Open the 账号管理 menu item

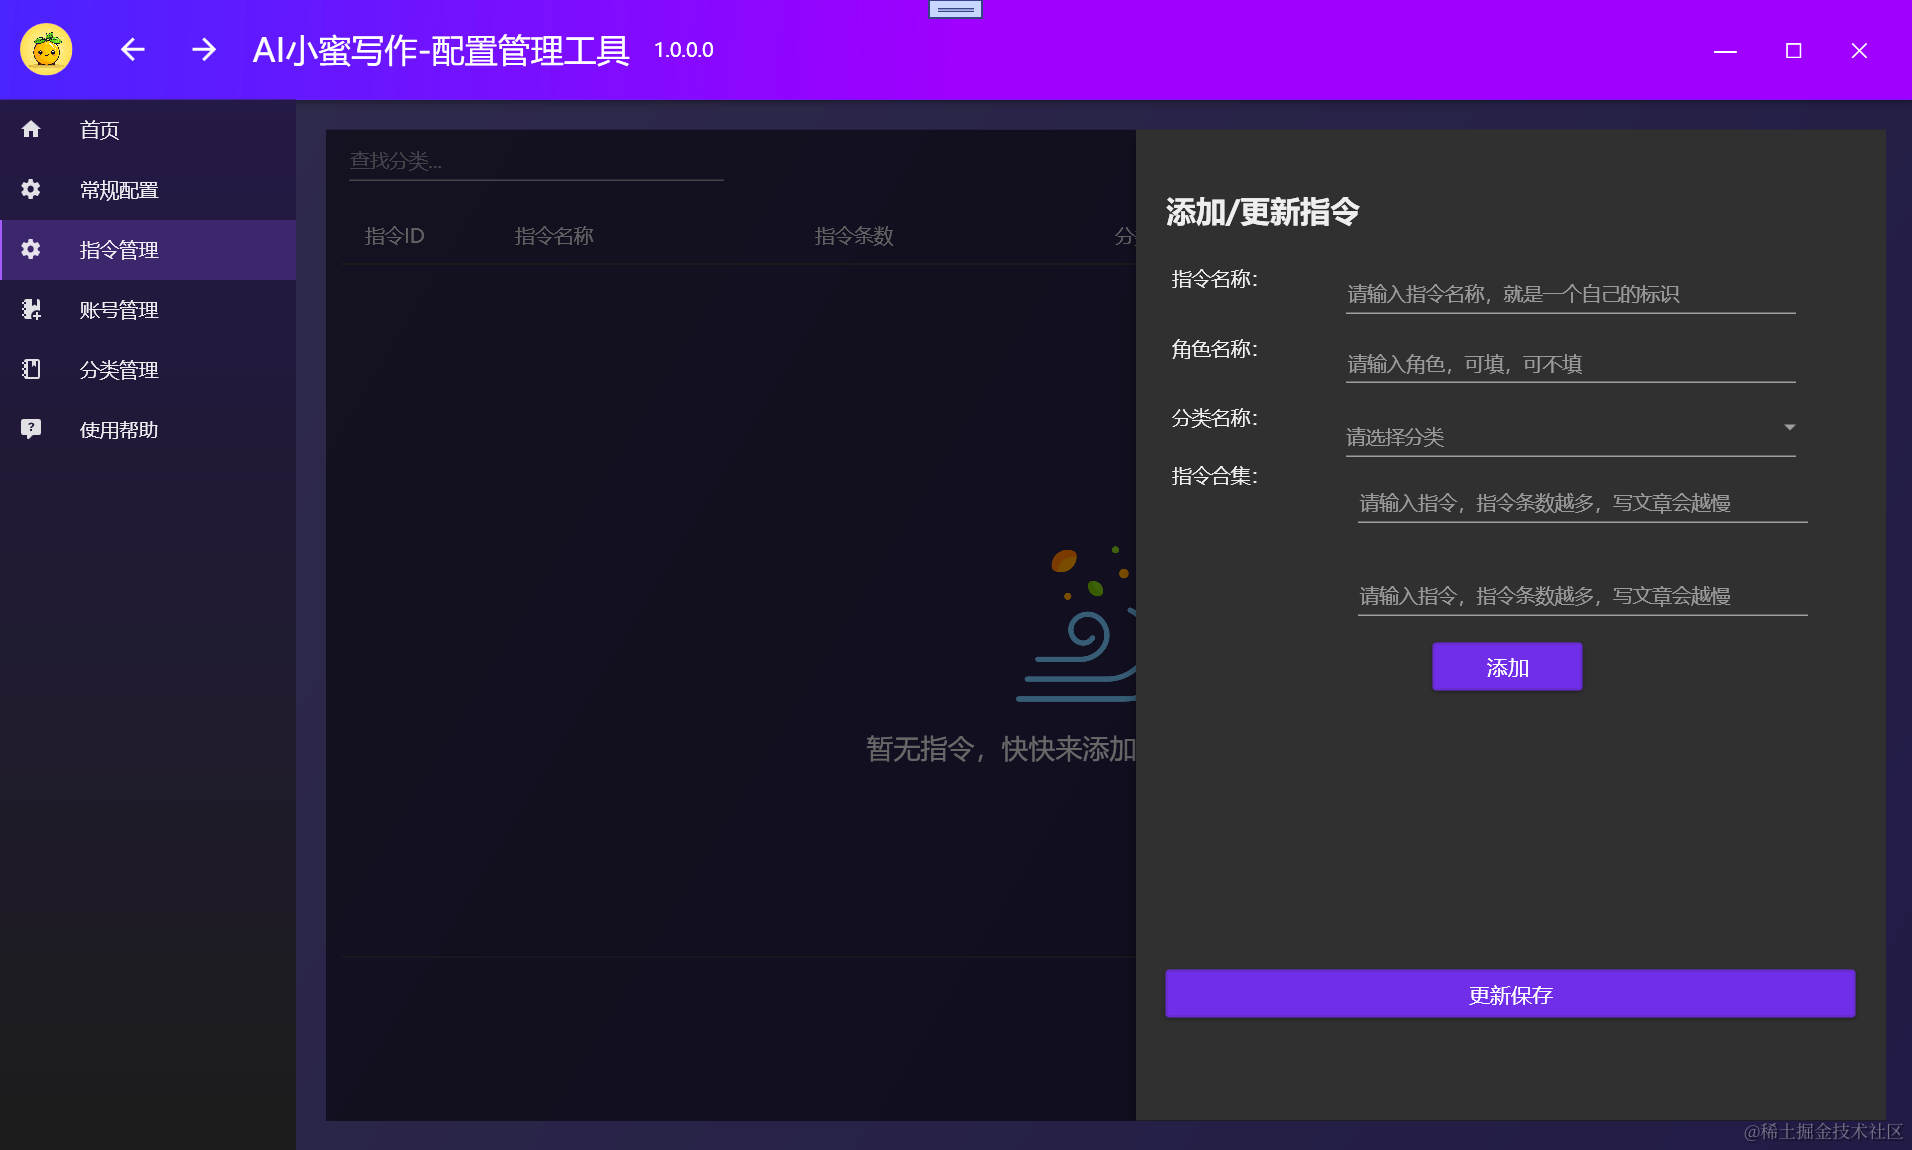(x=148, y=310)
